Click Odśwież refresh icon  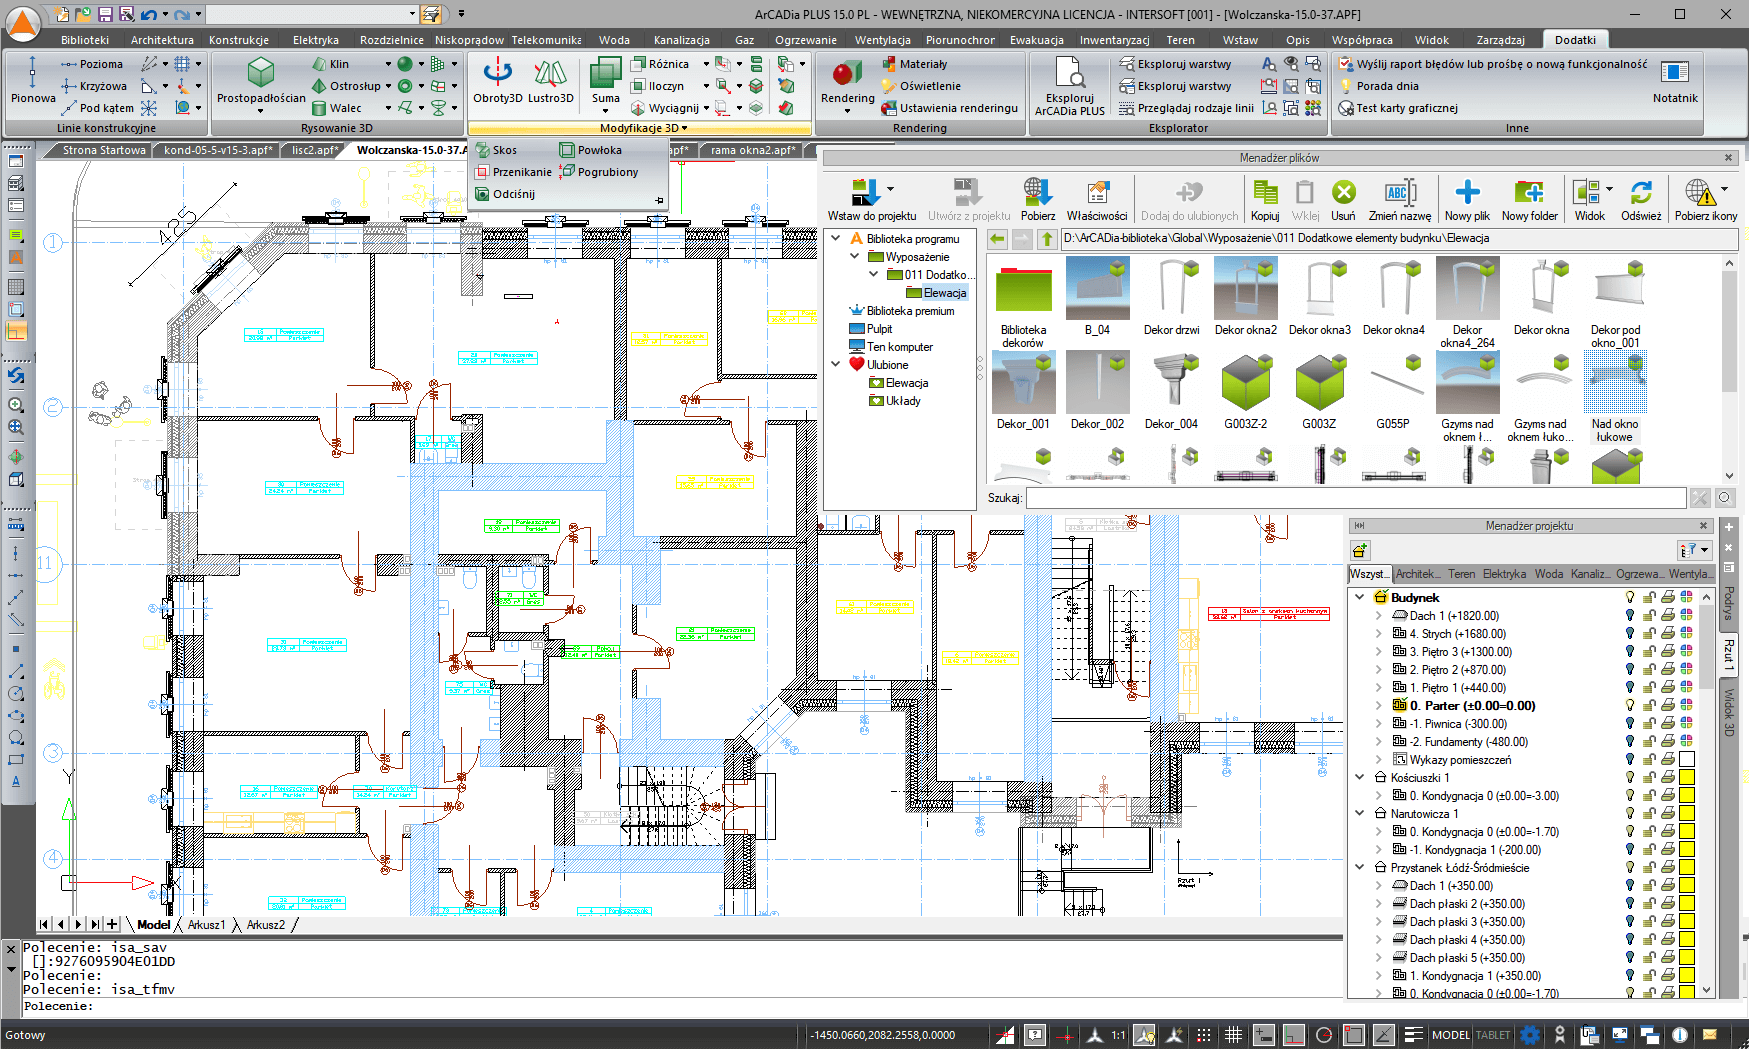coord(1641,200)
